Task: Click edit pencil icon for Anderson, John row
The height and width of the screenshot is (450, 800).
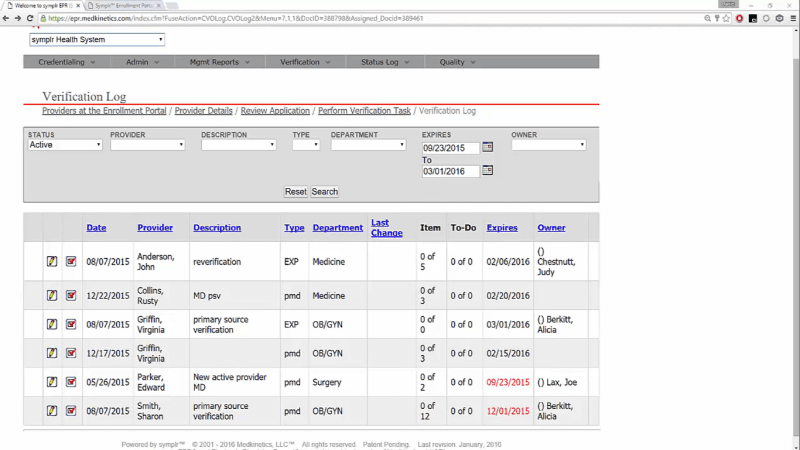Action: pos(52,261)
